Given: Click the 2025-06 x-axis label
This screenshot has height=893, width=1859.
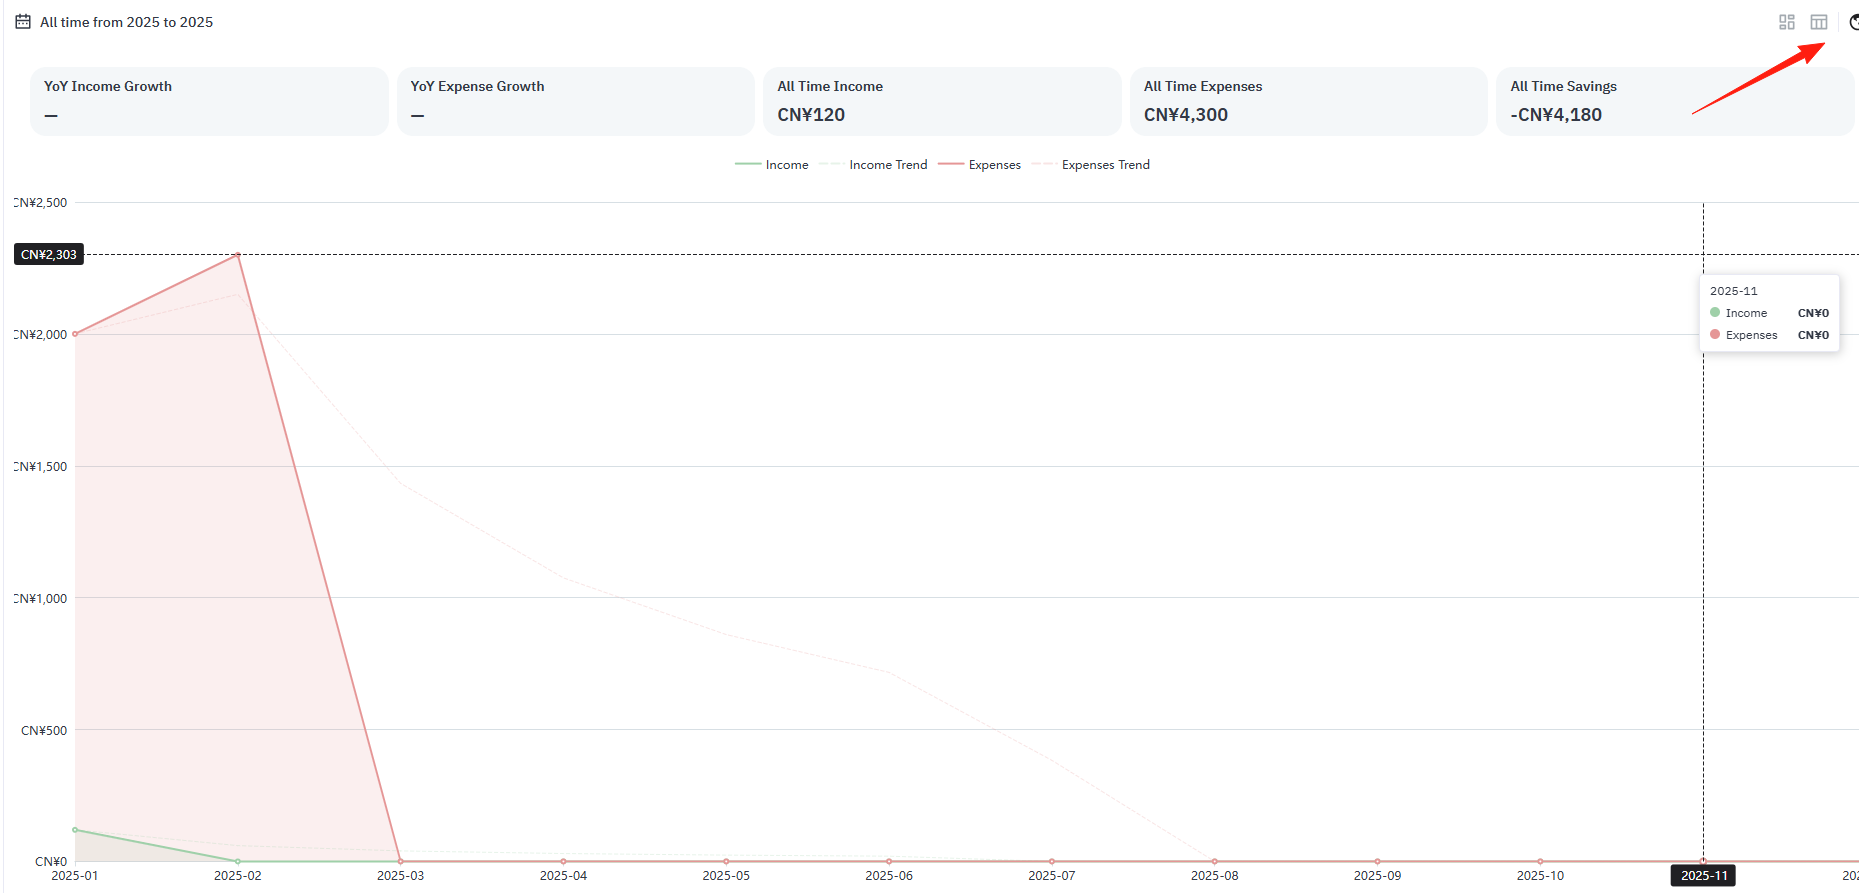Looking at the screenshot, I should pyautogui.click(x=889, y=876).
